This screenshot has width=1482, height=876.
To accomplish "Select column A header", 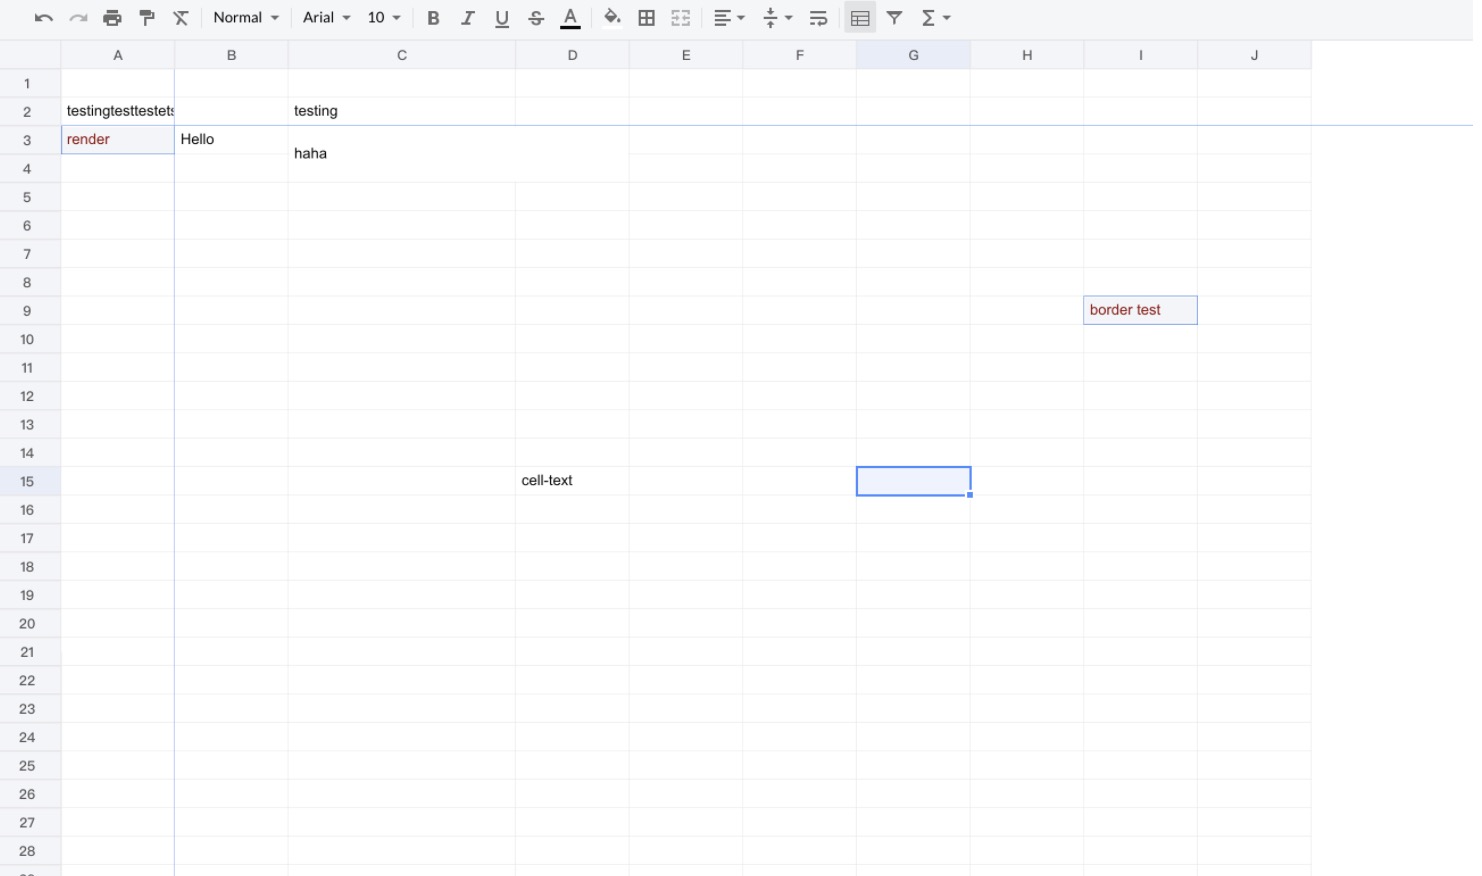I will click(118, 55).
